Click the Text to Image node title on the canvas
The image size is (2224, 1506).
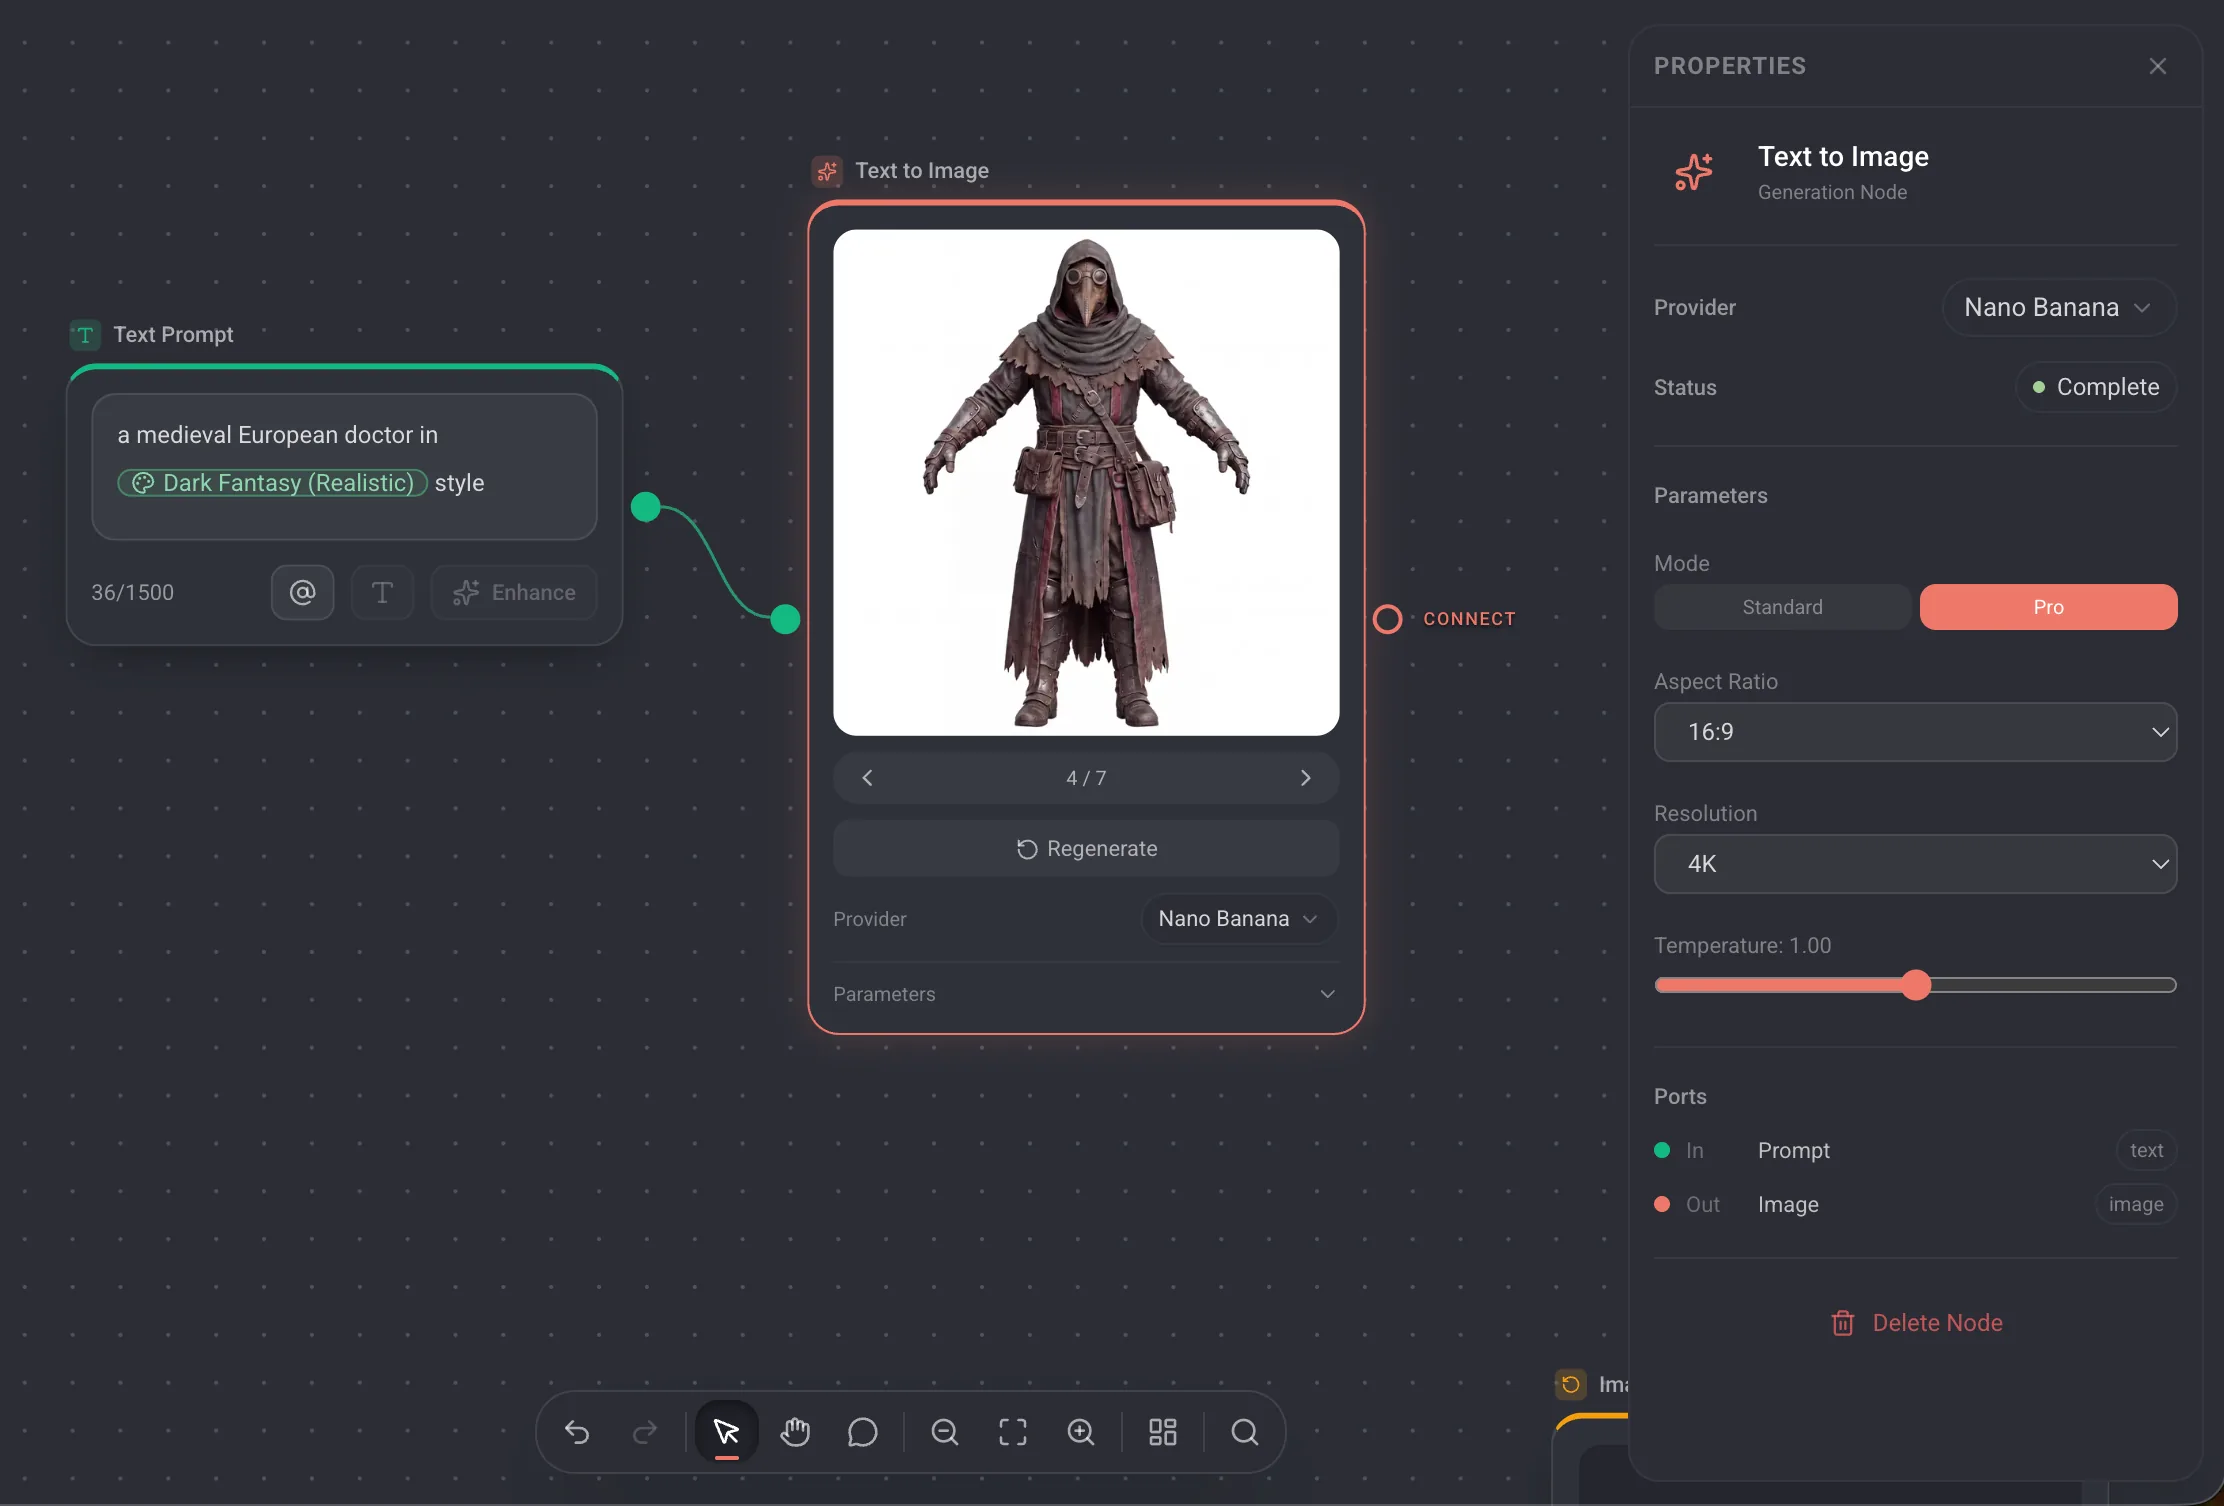click(x=922, y=171)
